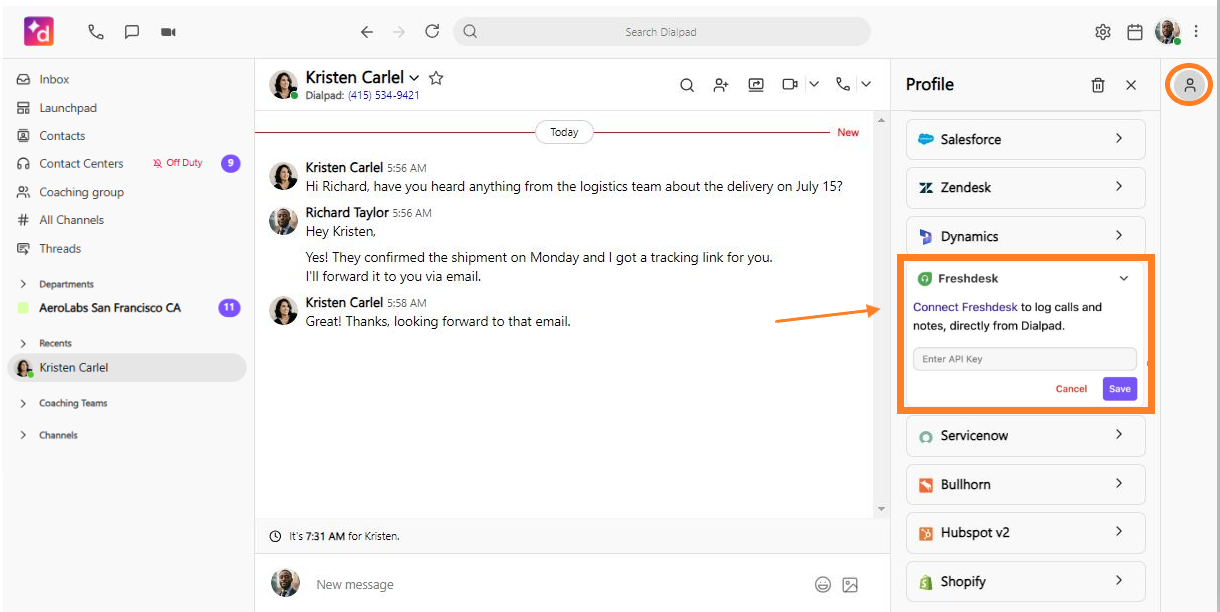Click the Enter API Key field

[1025, 359]
